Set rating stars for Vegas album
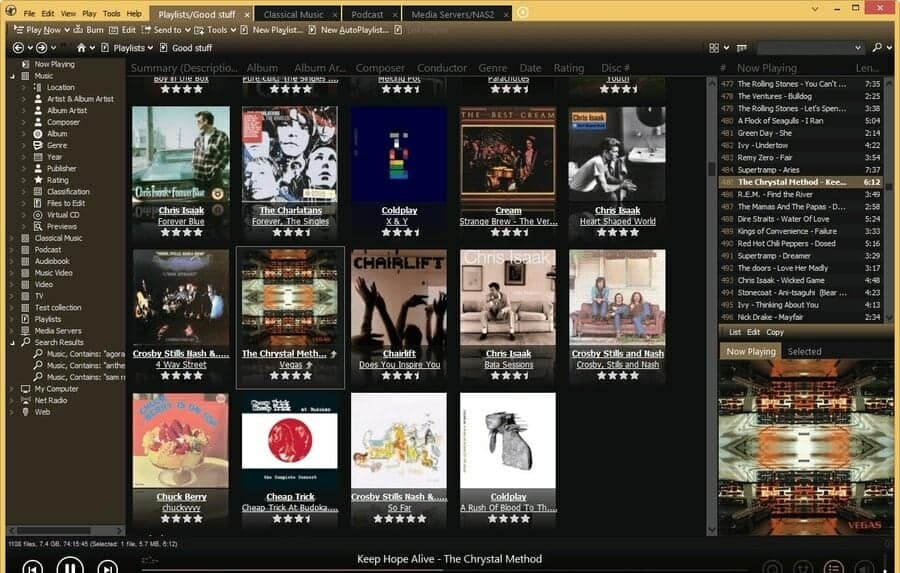Screen dimensions: 900x573 coord(290,375)
